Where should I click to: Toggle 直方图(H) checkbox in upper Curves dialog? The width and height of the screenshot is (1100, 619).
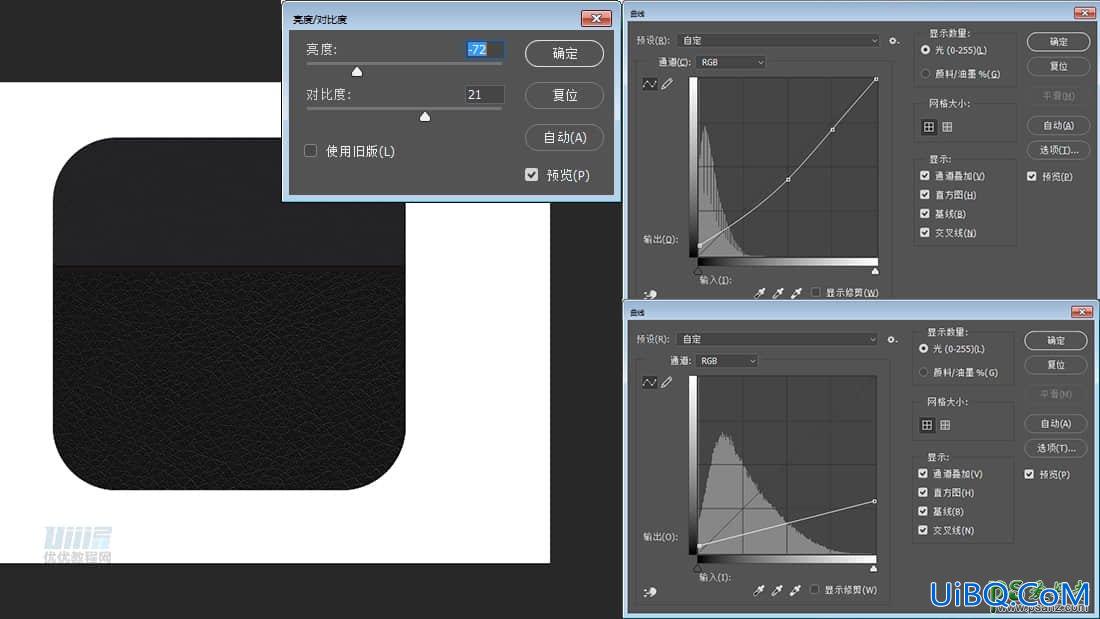tap(925, 194)
